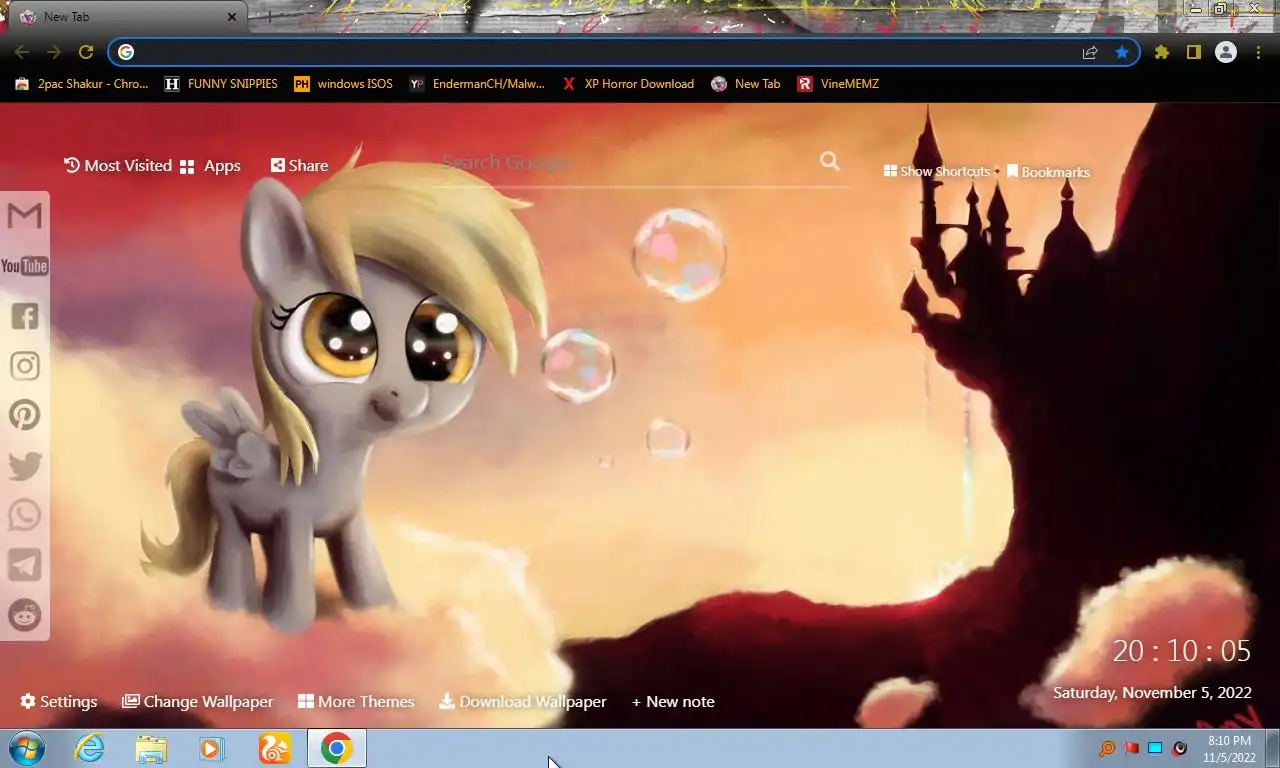The height and width of the screenshot is (768, 1280).
Task: Show Most Visited sites
Action: 118,165
